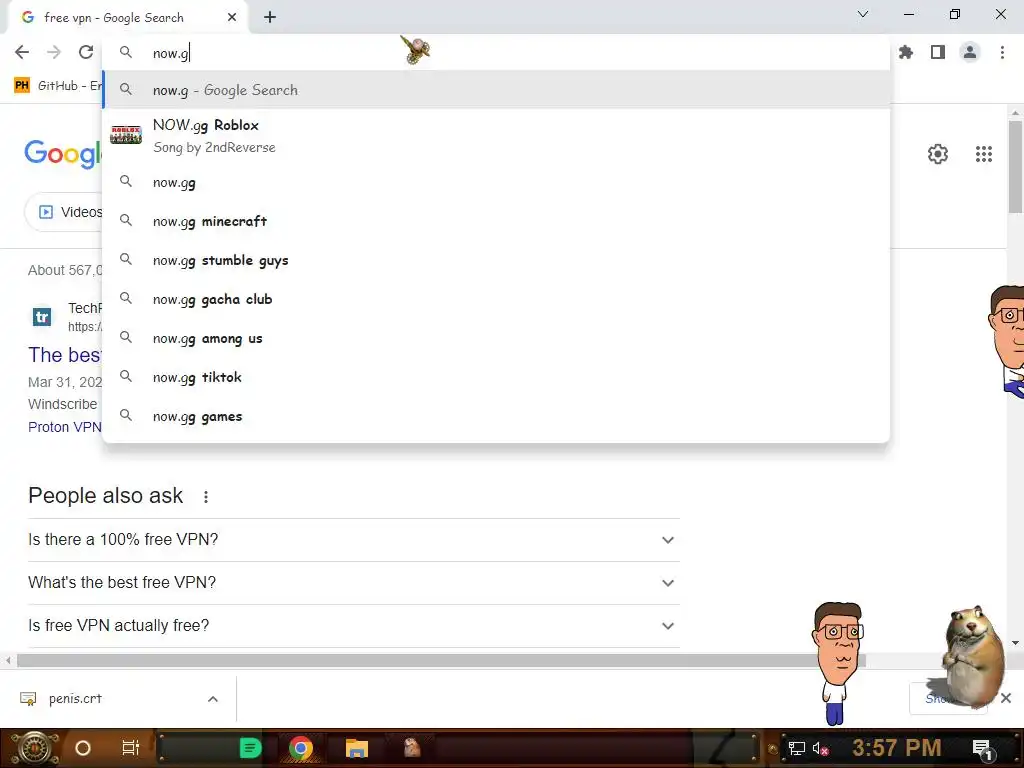The height and width of the screenshot is (768, 1024).
Task: Open the notification center icon
Action: [x=983, y=748]
